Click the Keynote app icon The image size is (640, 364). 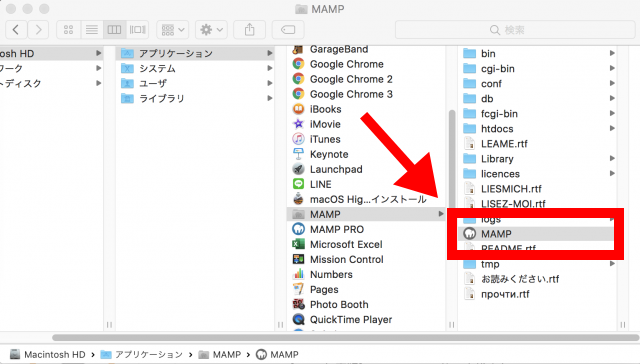coord(298,154)
